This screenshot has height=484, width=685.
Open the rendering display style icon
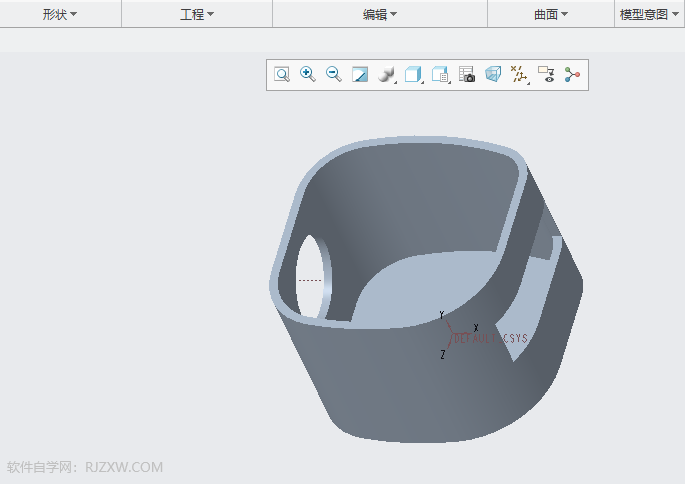tap(387, 75)
